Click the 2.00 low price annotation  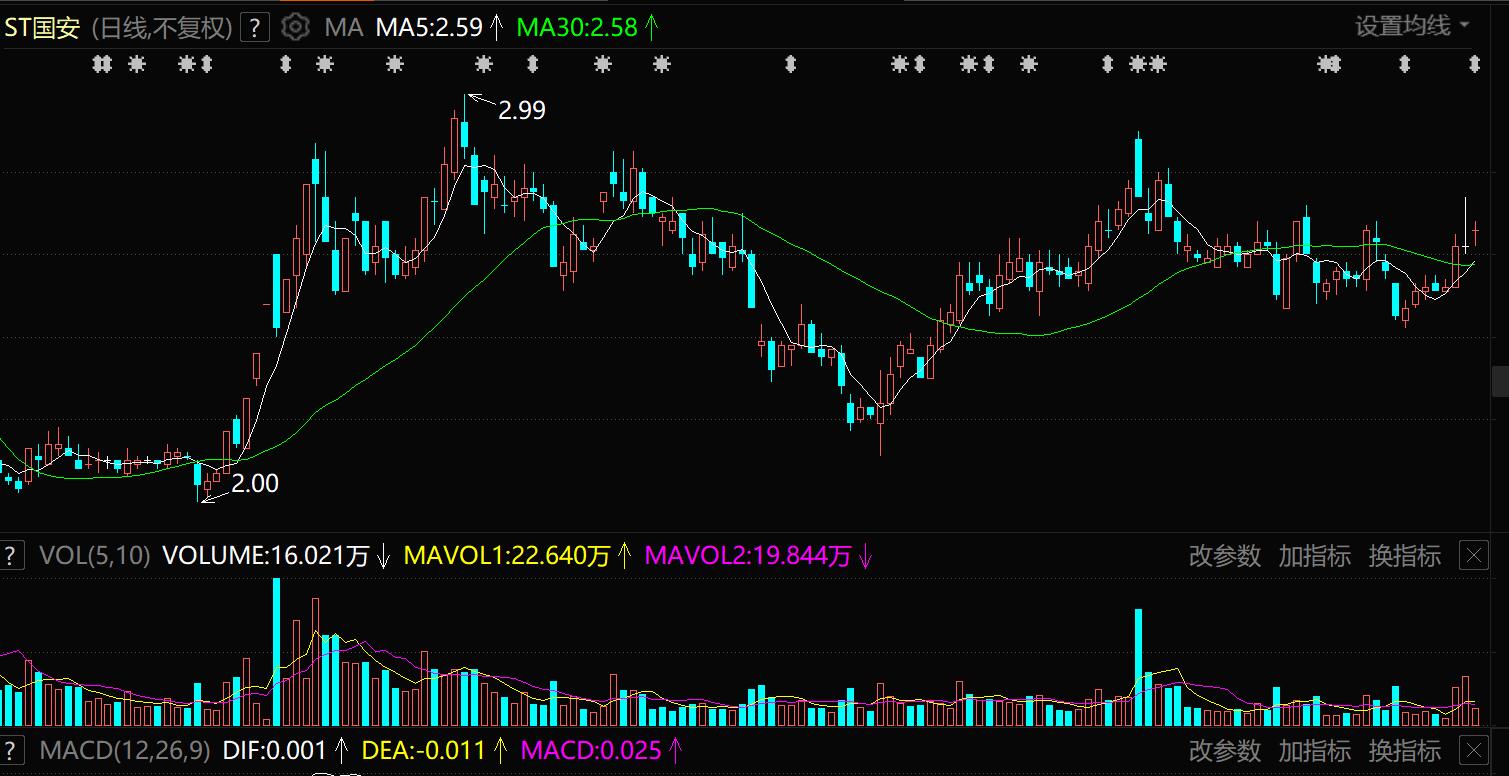(254, 484)
